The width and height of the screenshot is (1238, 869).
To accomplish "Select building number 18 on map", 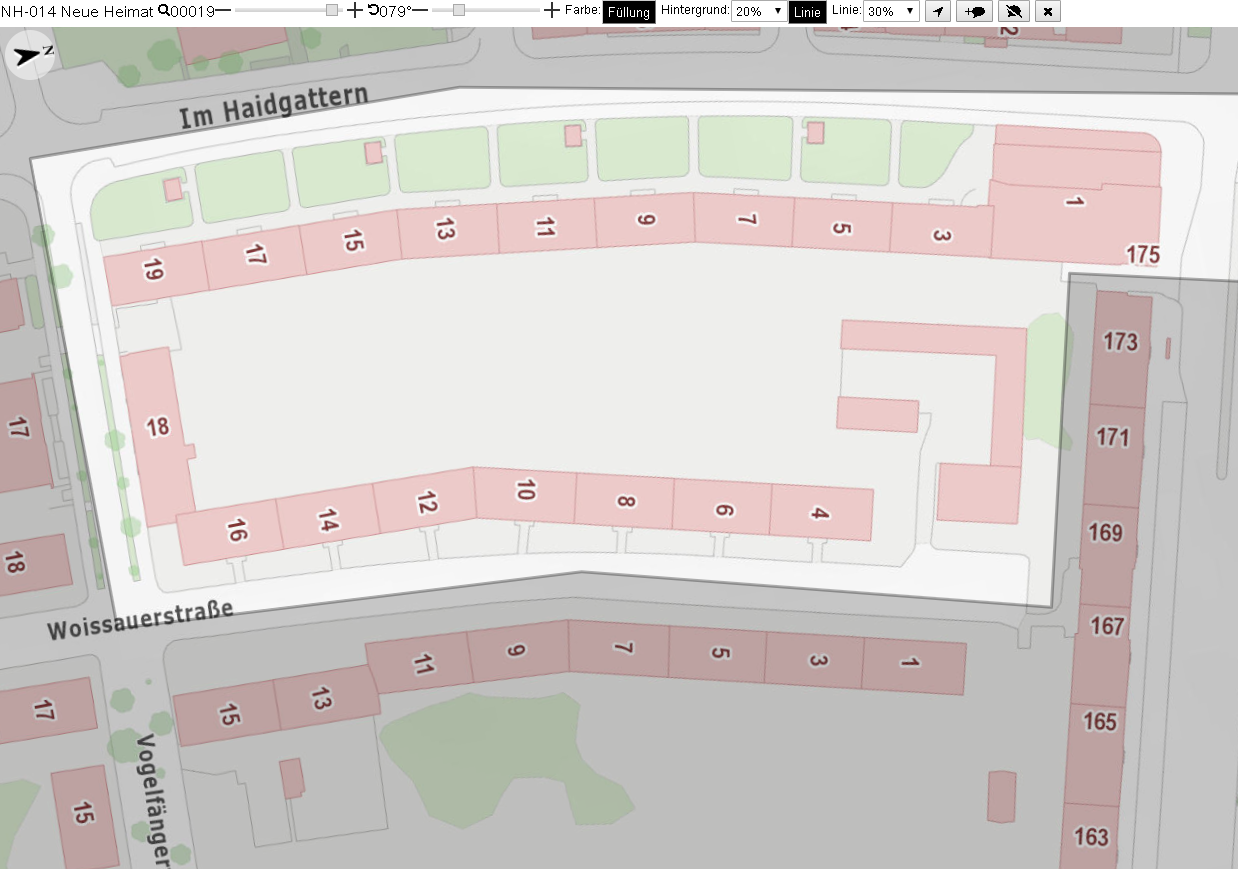I will click(157, 428).
